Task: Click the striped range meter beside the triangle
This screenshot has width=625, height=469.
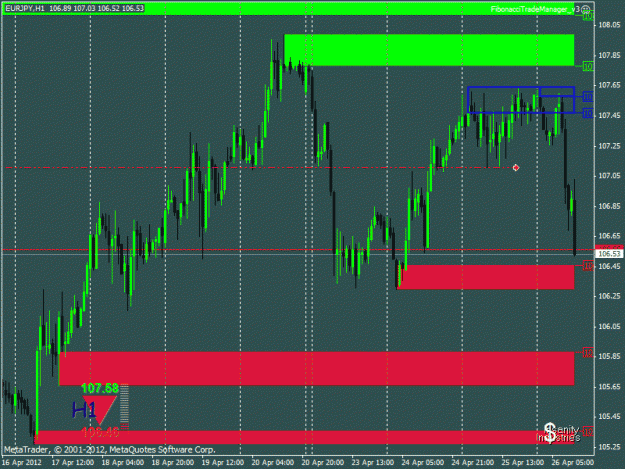Action: coord(124,406)
